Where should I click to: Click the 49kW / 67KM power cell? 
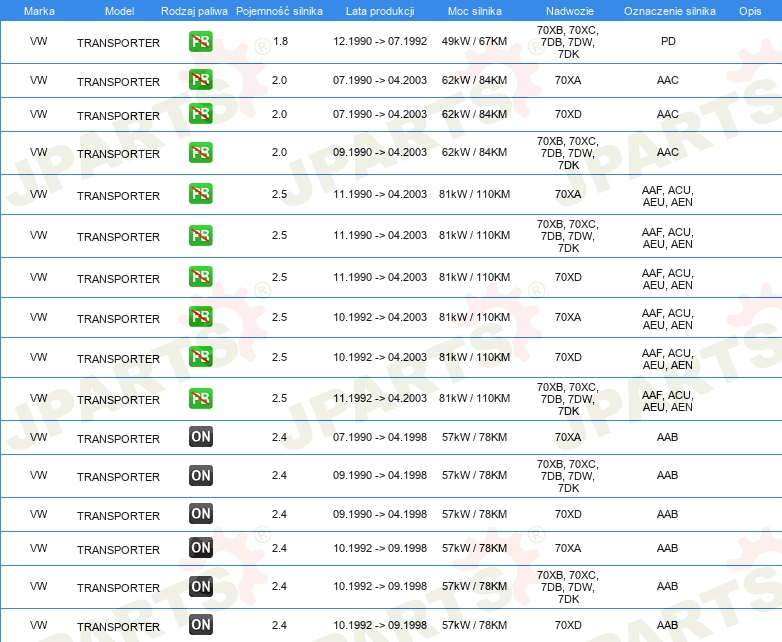[474, 41]
